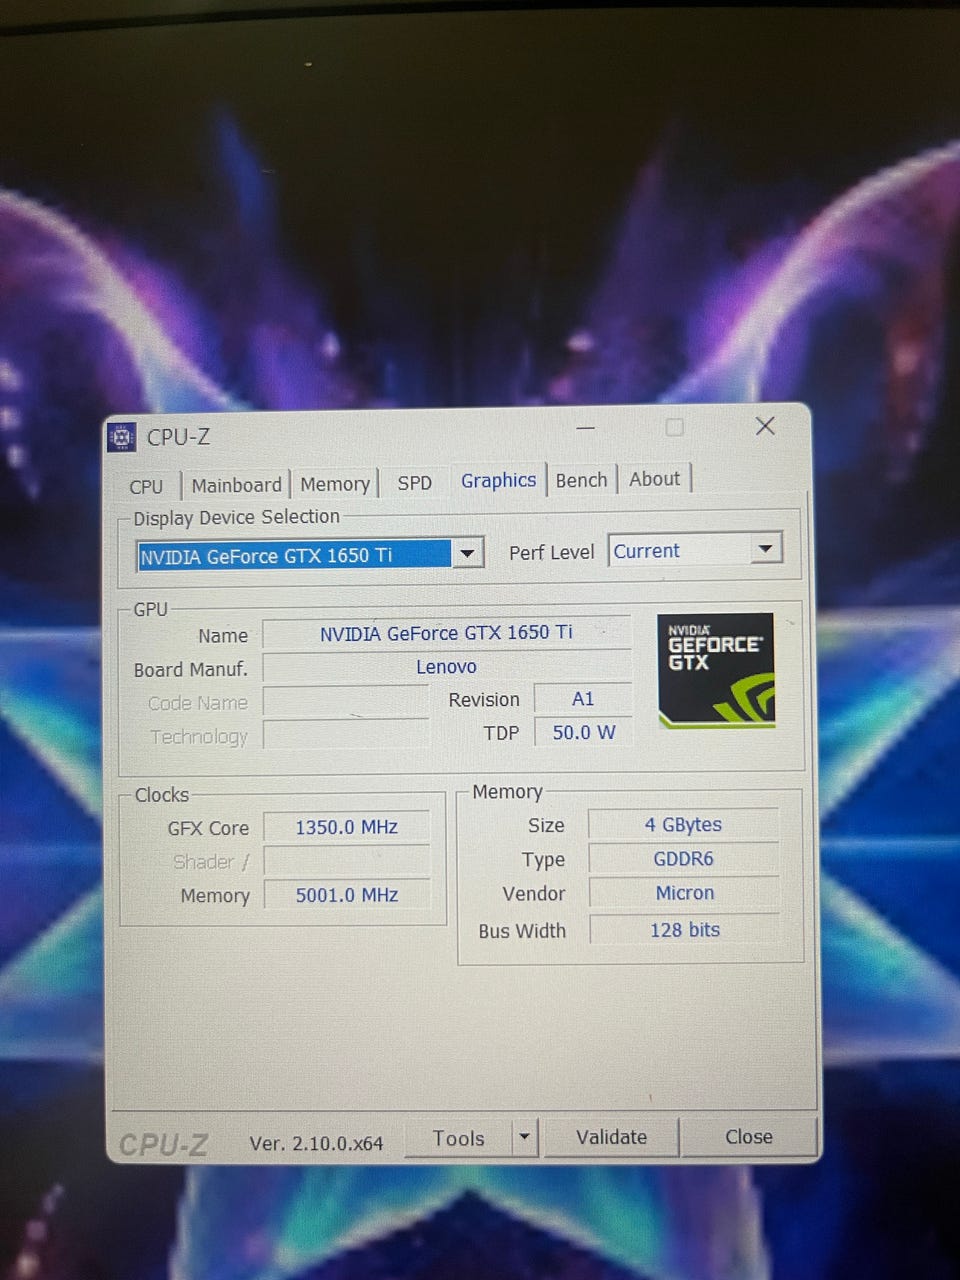Select the Graphics tab
960x1280 pixels.
point(498,480)
